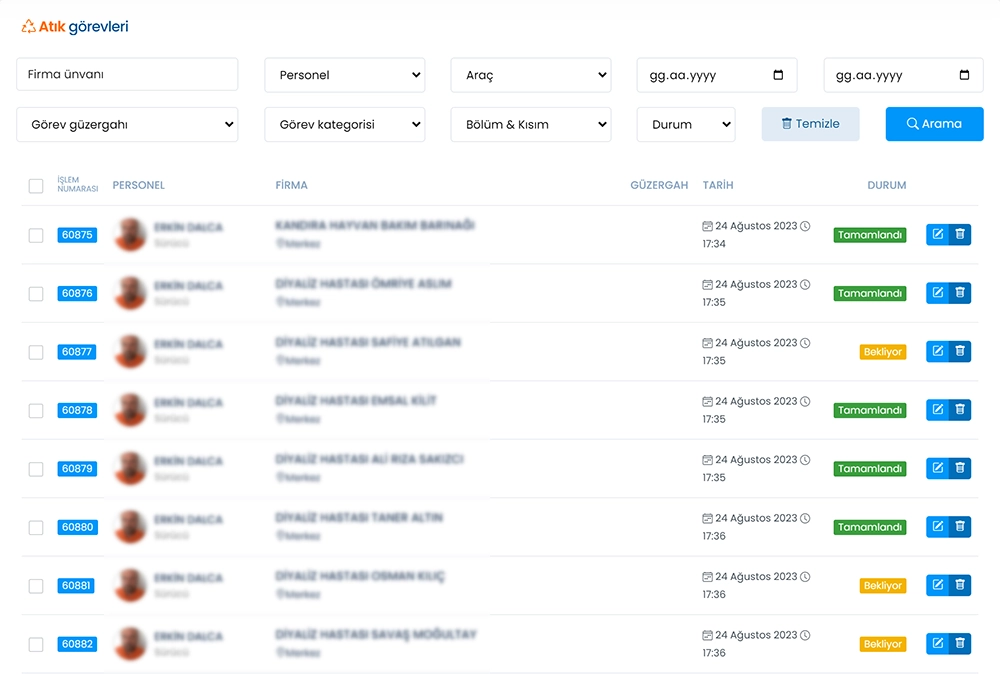Open calendar picker in second date field
The image size is (1000, 674).
[x=964, y=75]
